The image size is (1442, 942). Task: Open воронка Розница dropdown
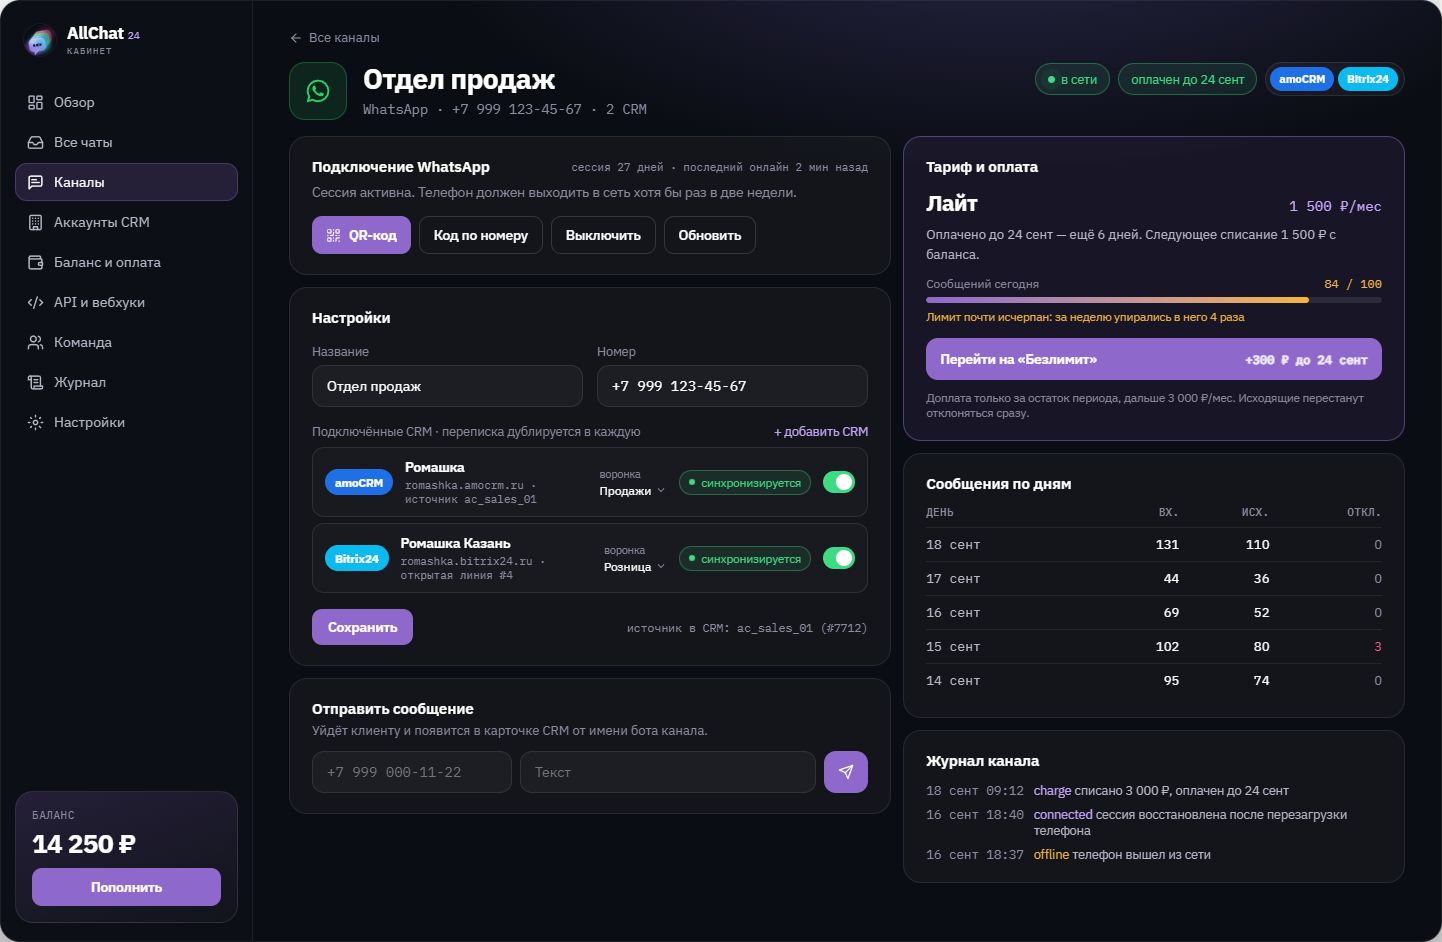coord(634,567)
